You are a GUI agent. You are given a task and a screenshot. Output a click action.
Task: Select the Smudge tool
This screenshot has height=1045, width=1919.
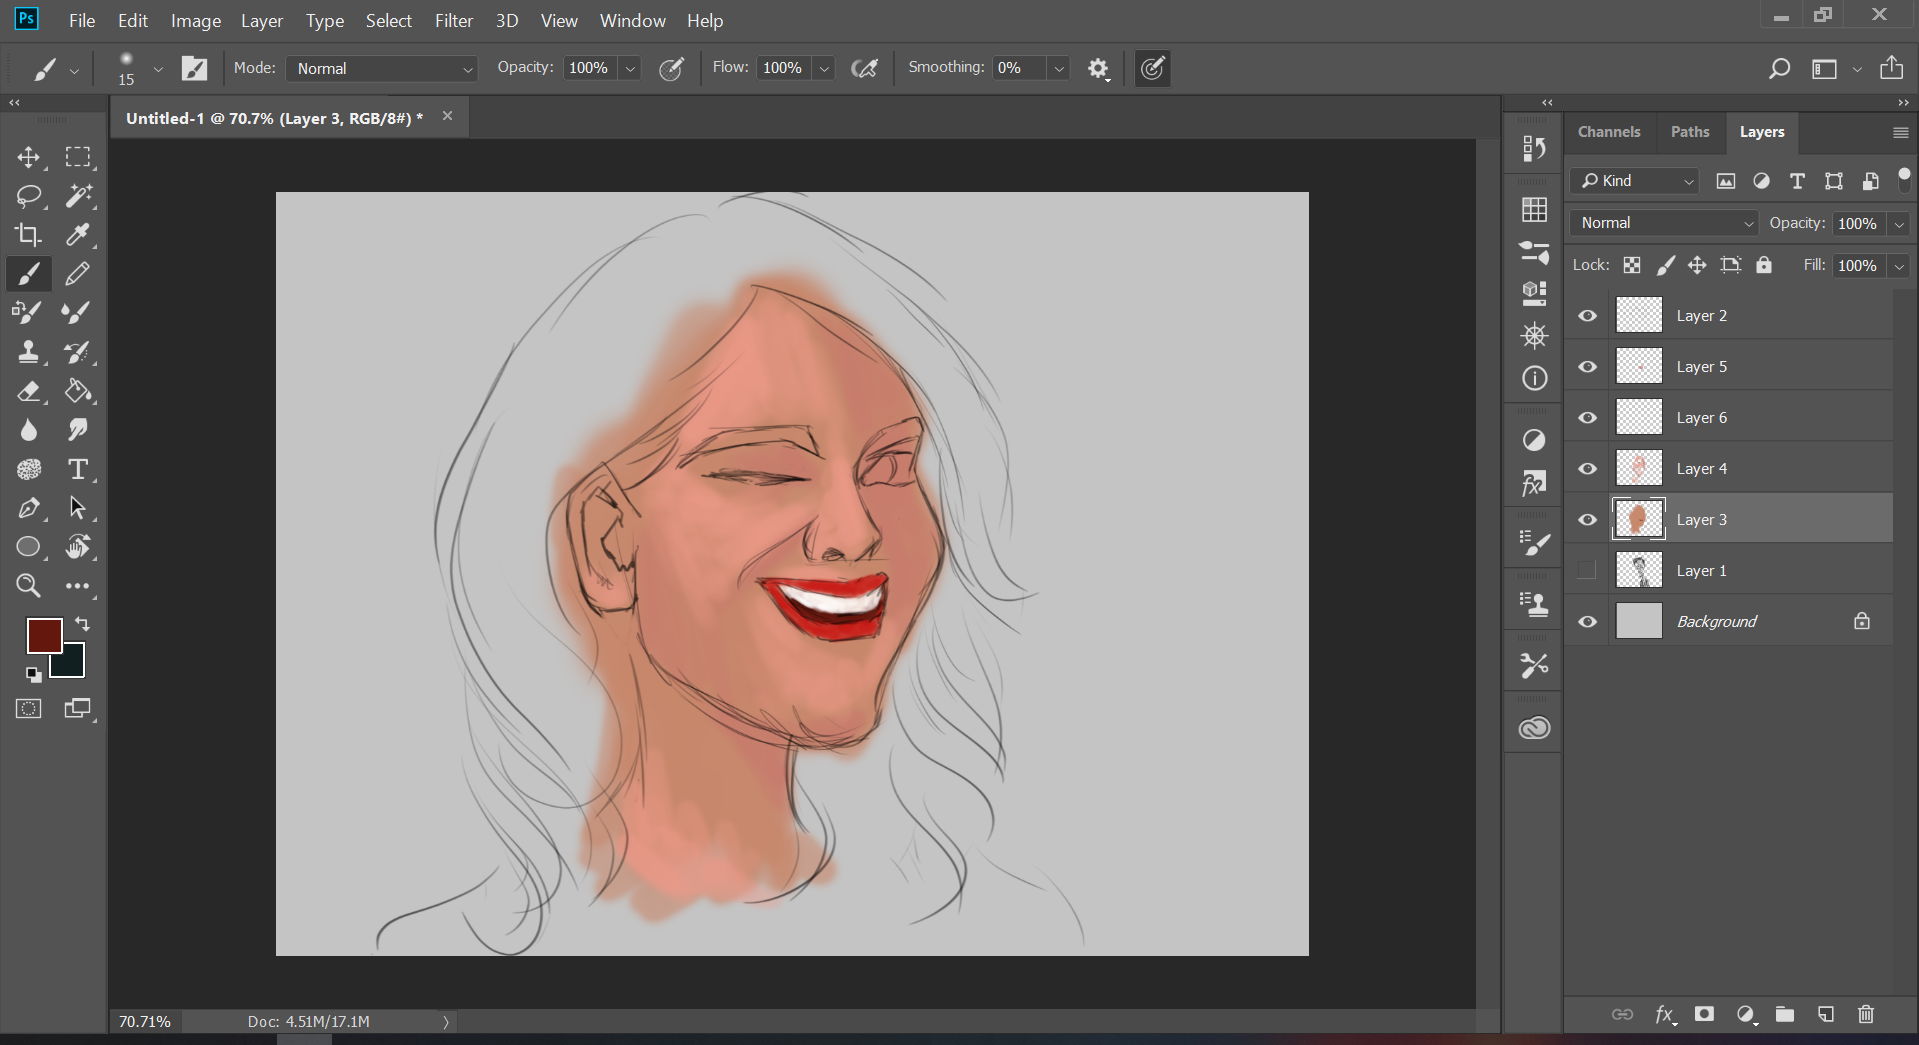tap(78, 430)
